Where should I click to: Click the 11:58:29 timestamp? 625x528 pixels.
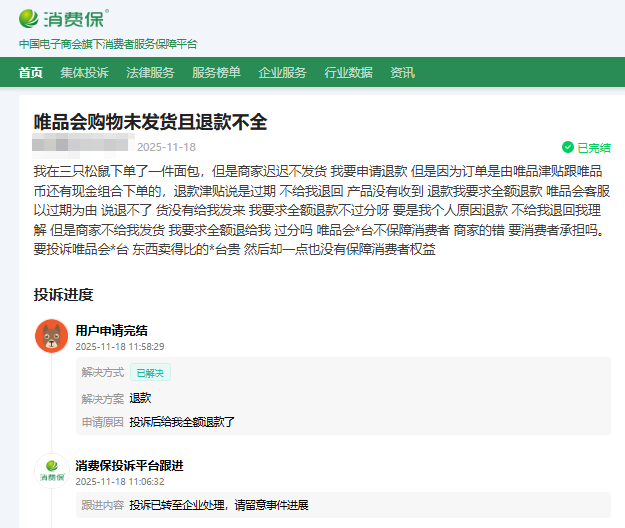tap(119, 346)
